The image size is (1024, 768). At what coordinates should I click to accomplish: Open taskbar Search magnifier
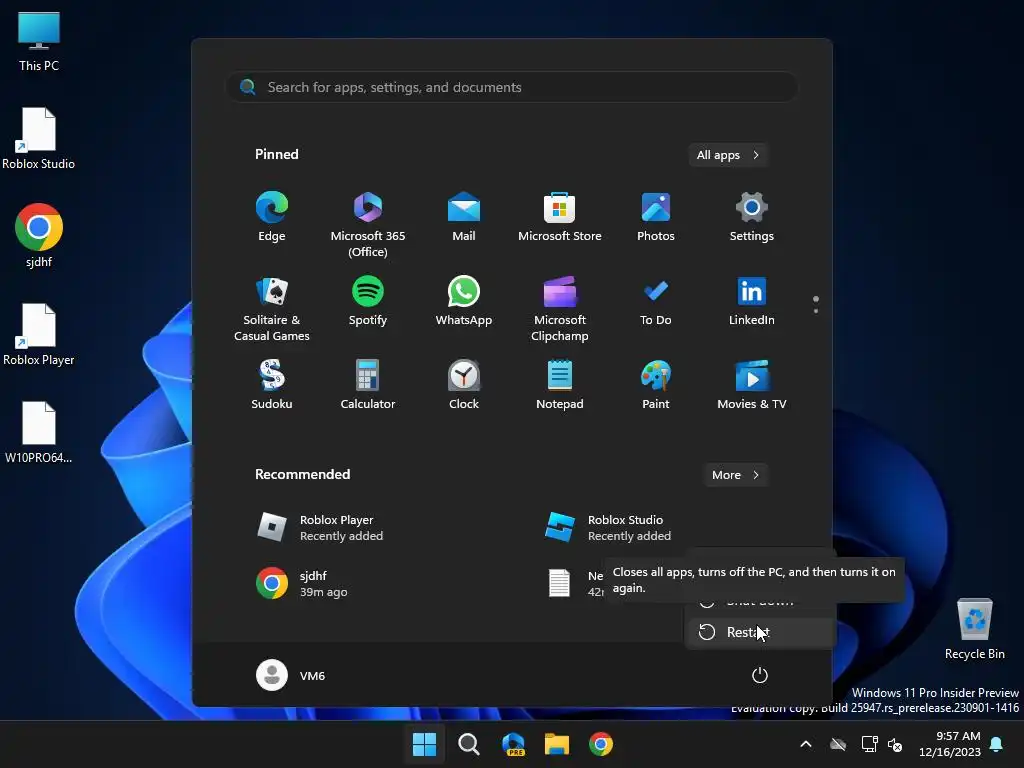tap(468, 744)
